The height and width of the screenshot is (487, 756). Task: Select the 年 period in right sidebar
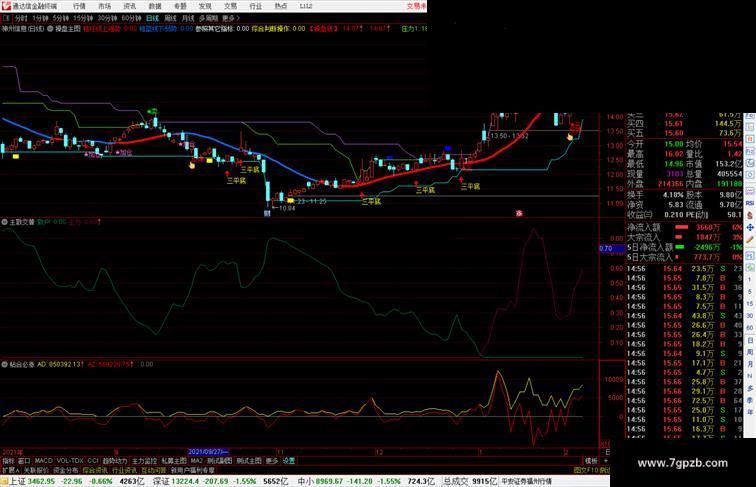750,412
